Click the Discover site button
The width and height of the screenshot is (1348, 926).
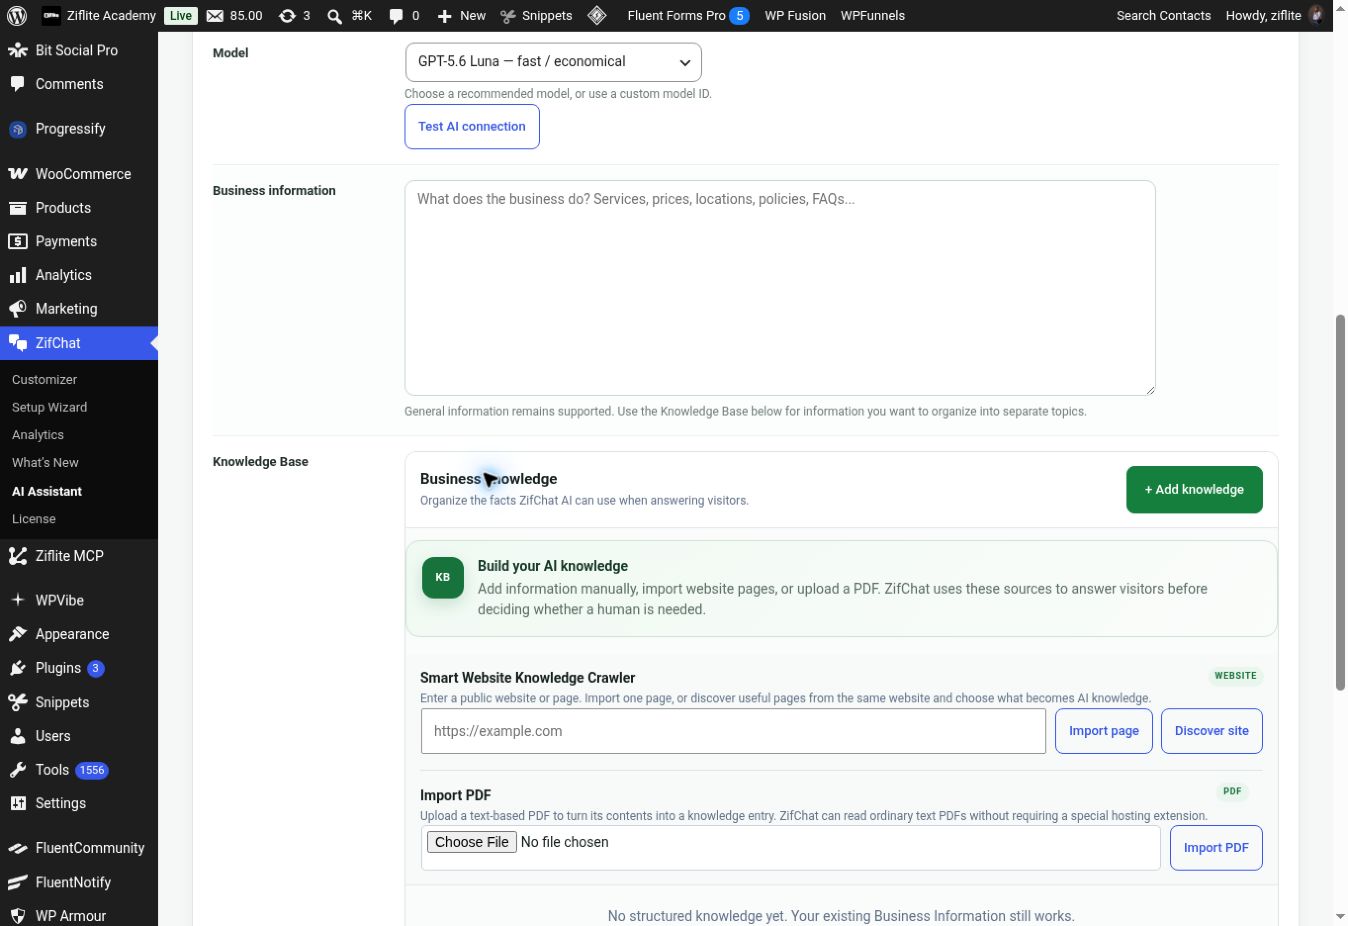click(x=1212, y=731)
